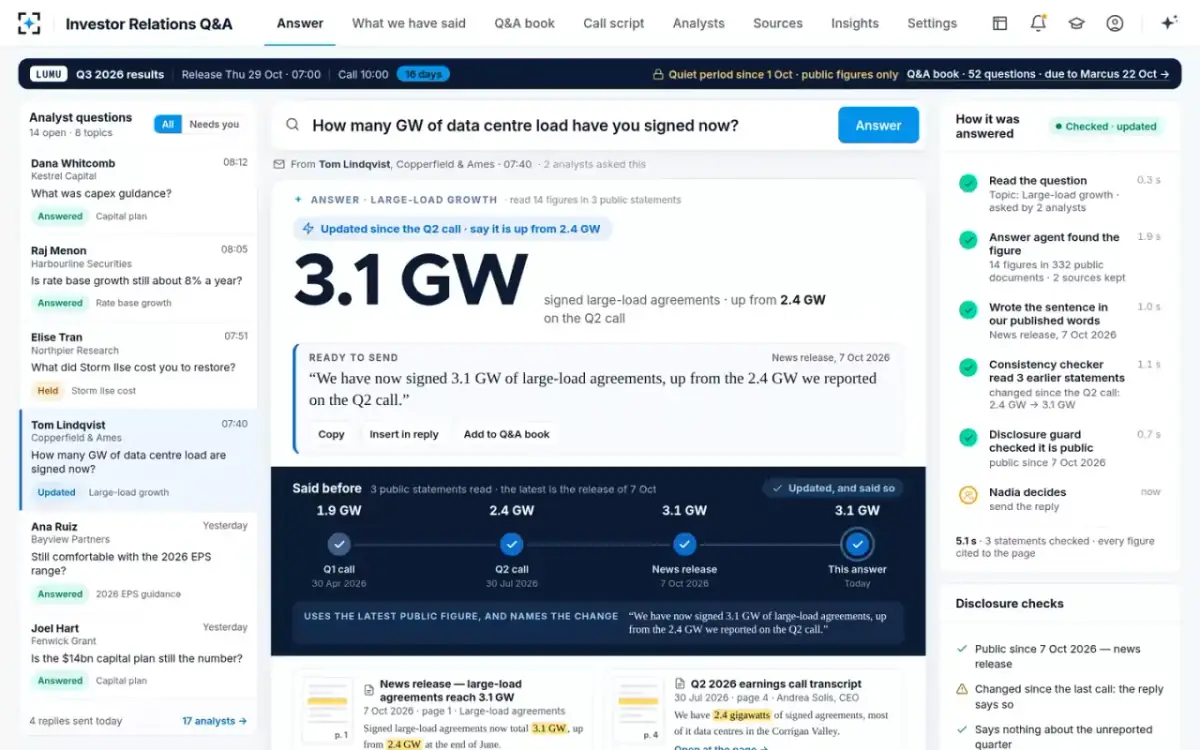
Task: Open the 17 analysts link
Action: 214,721
